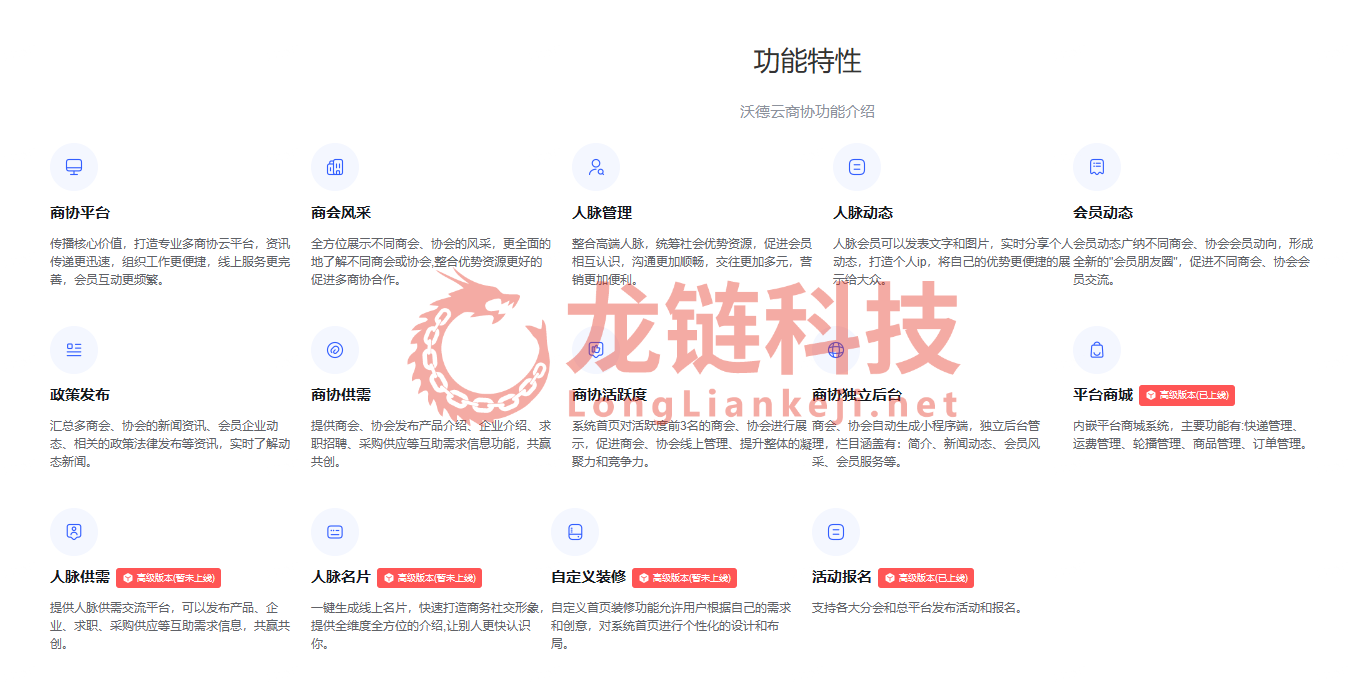
Task: Select the description starting 汇总多商会
Action: (x=170, y=444)
